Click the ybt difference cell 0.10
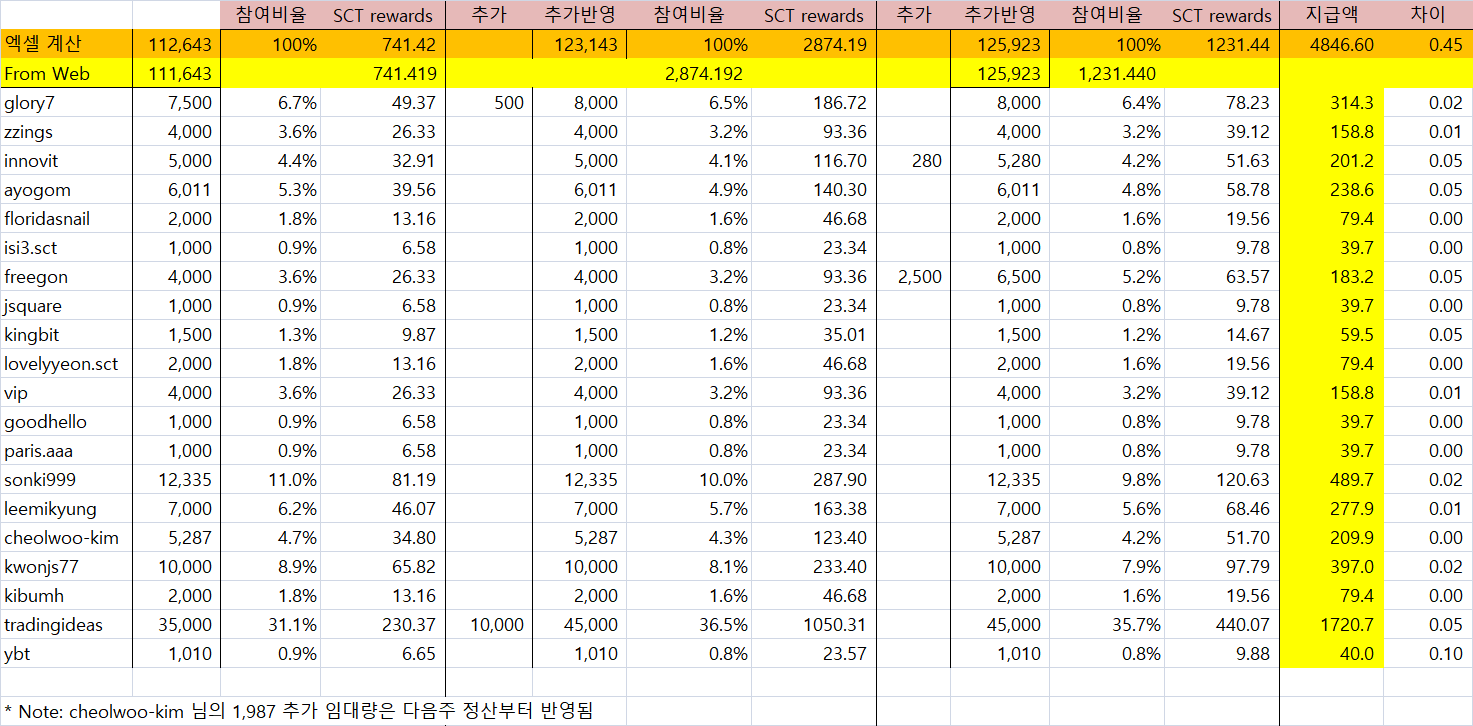The height and width of the screenshot is (726, 1473). pyautogui.click(x=1428, y=653)
